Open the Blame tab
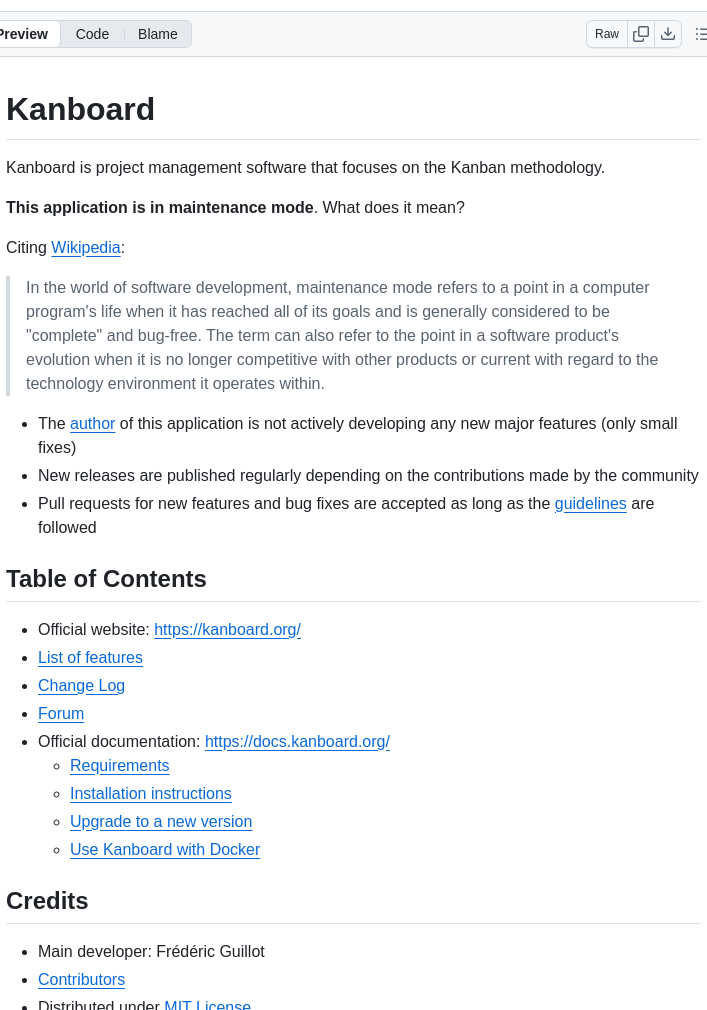This screenshot has height=1010, width=707. [x=158, y=34]
